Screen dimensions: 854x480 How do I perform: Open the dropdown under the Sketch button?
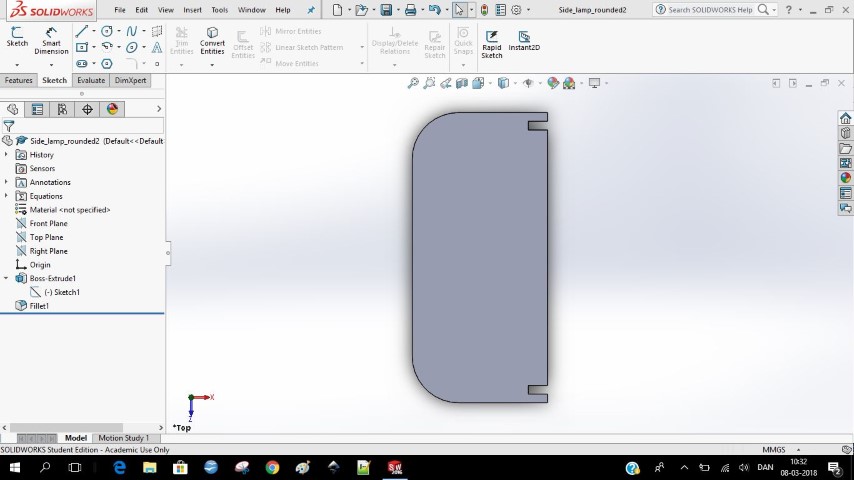pyautogui.click(x=17, y=65)
